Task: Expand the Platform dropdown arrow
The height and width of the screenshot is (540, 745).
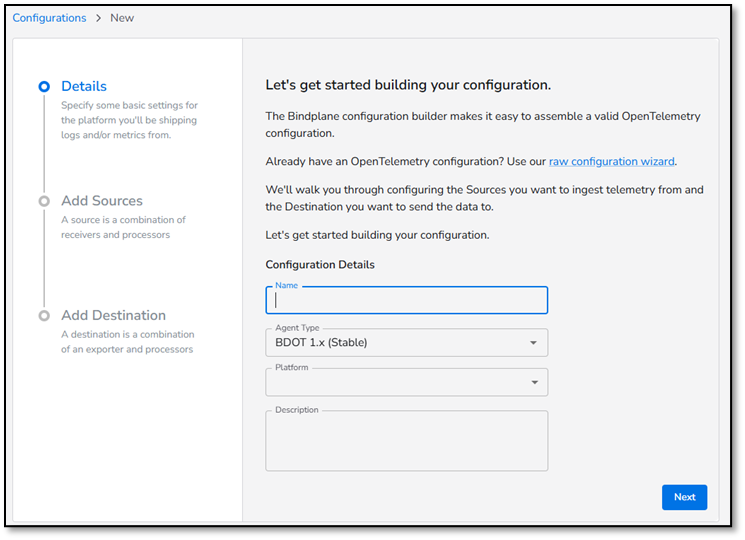Action: point(535,382)
